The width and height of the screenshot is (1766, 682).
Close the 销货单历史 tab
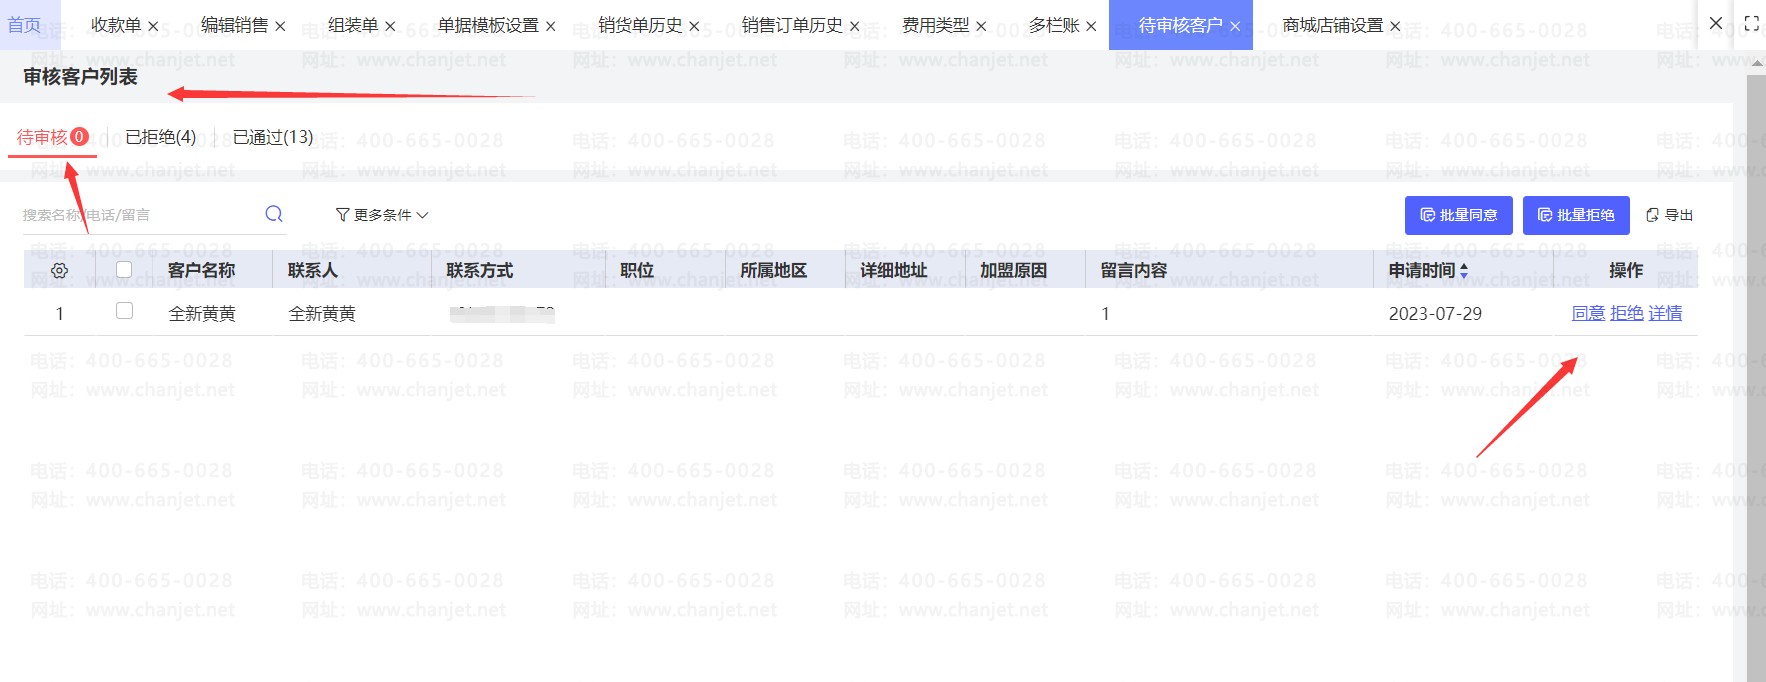pyautogui.click(x=694, y=26)
